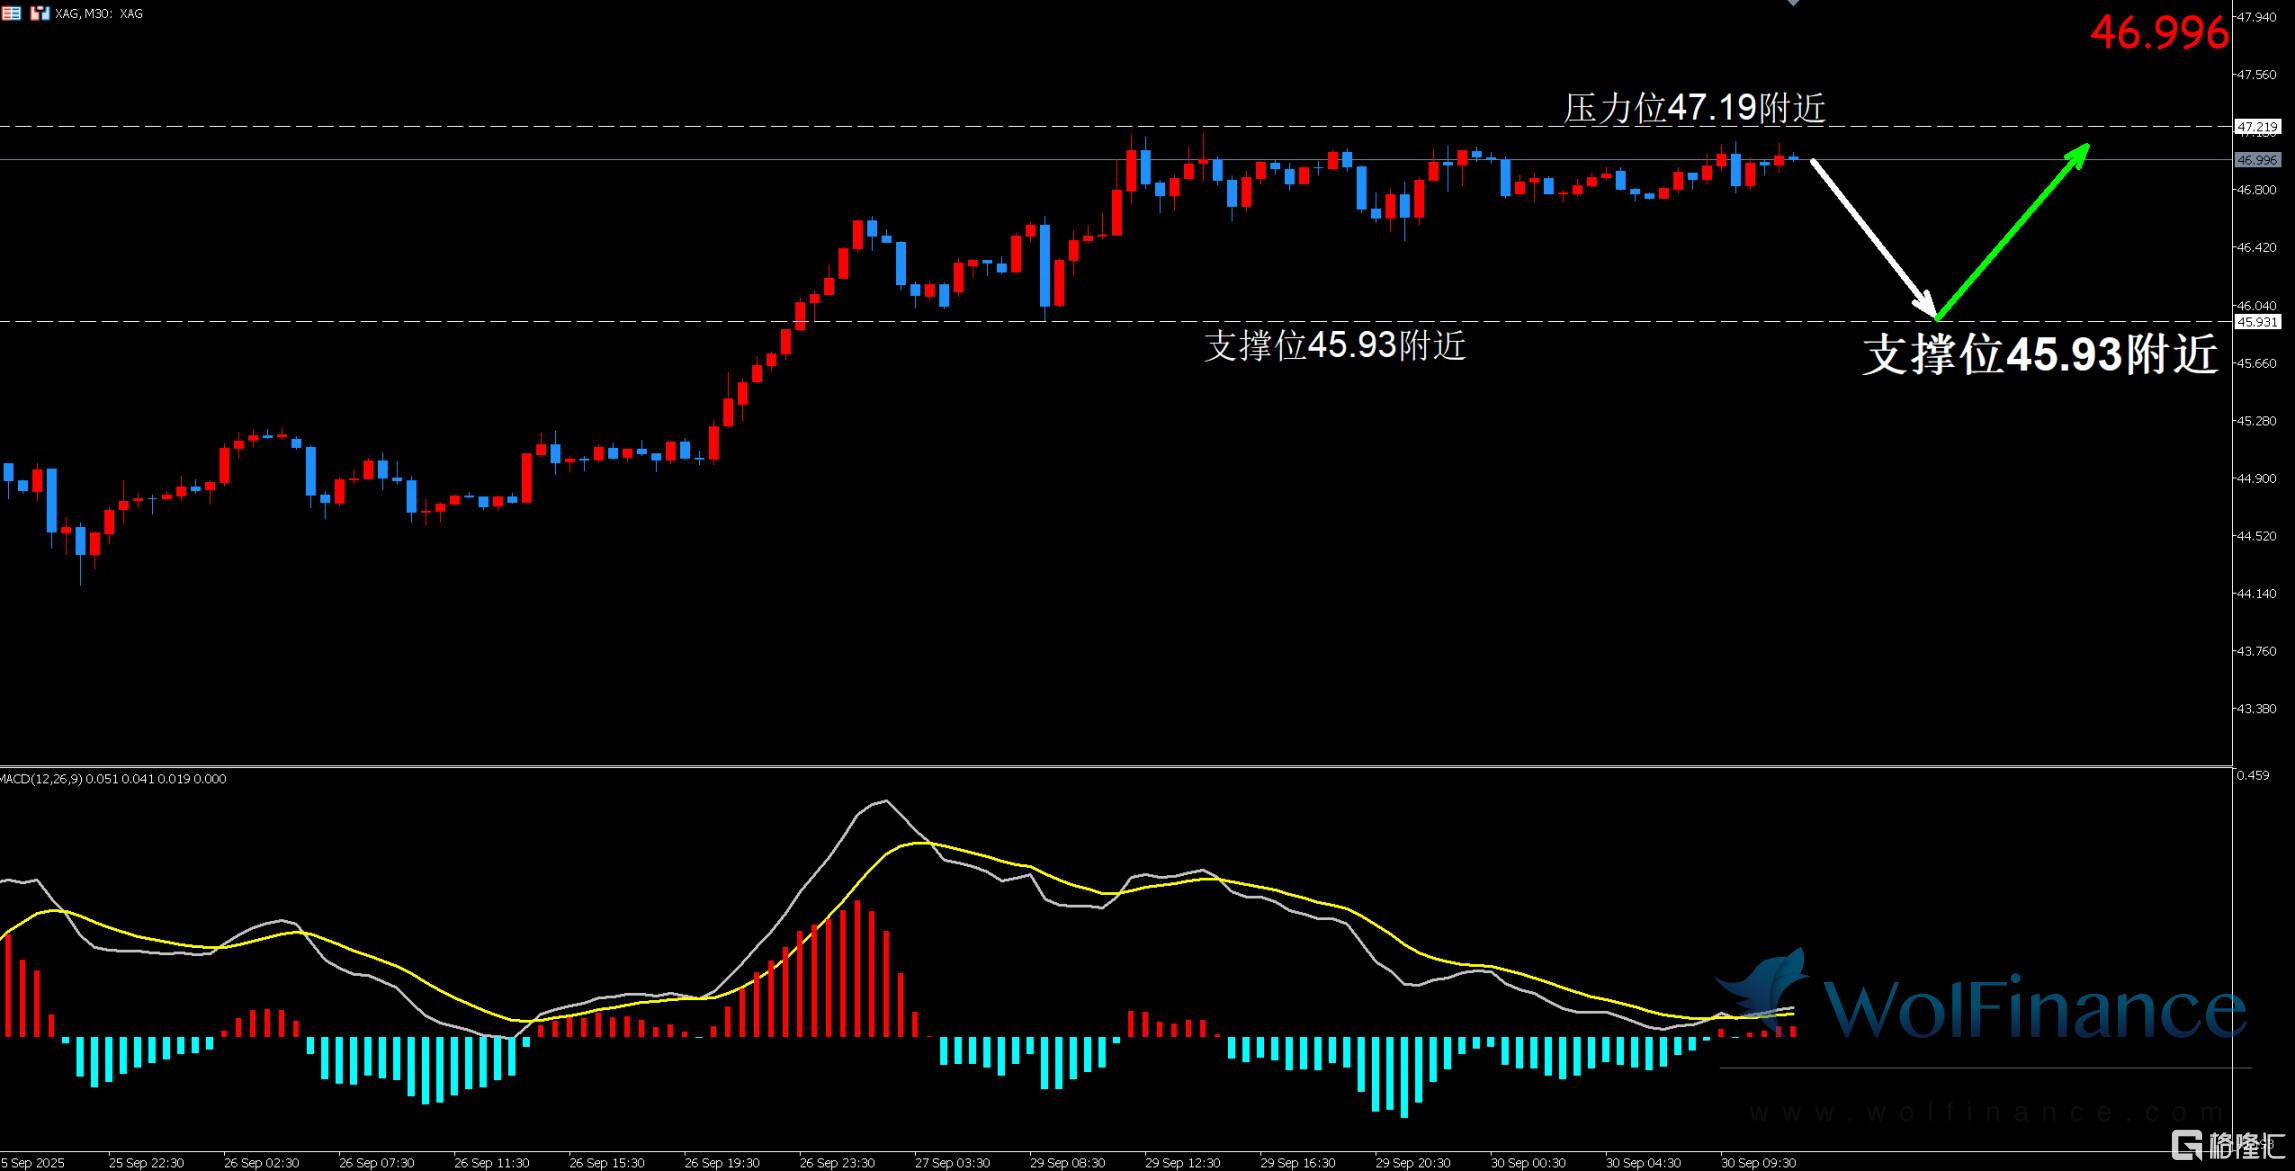Click the 47.219 price tag on axis
Image resolution: width=2295 pixels, height=1171 pixels.
[x=2257, y=127]
